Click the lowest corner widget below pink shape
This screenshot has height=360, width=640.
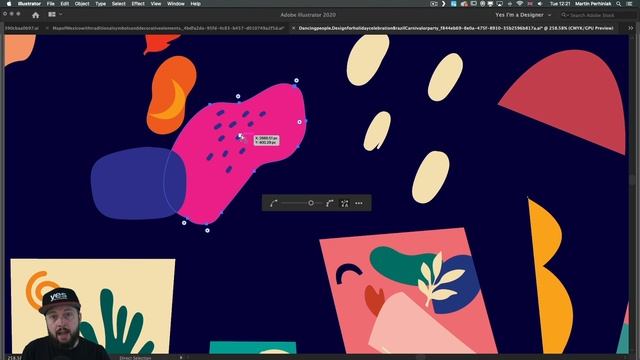tap(207, 231)
